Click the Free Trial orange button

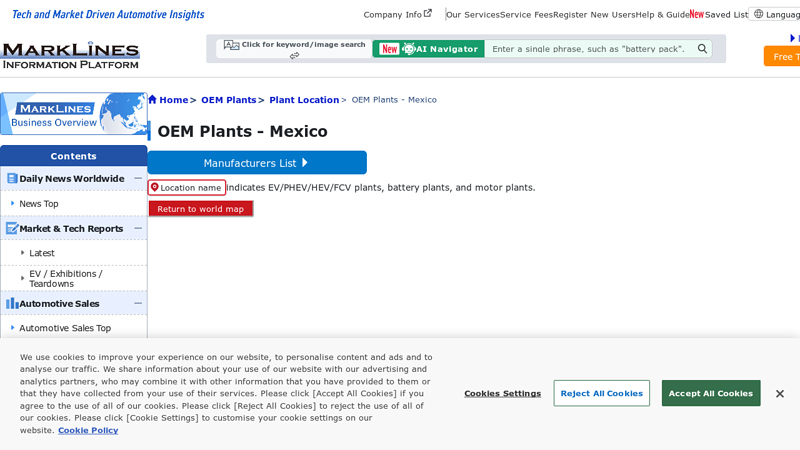(782, 56)
